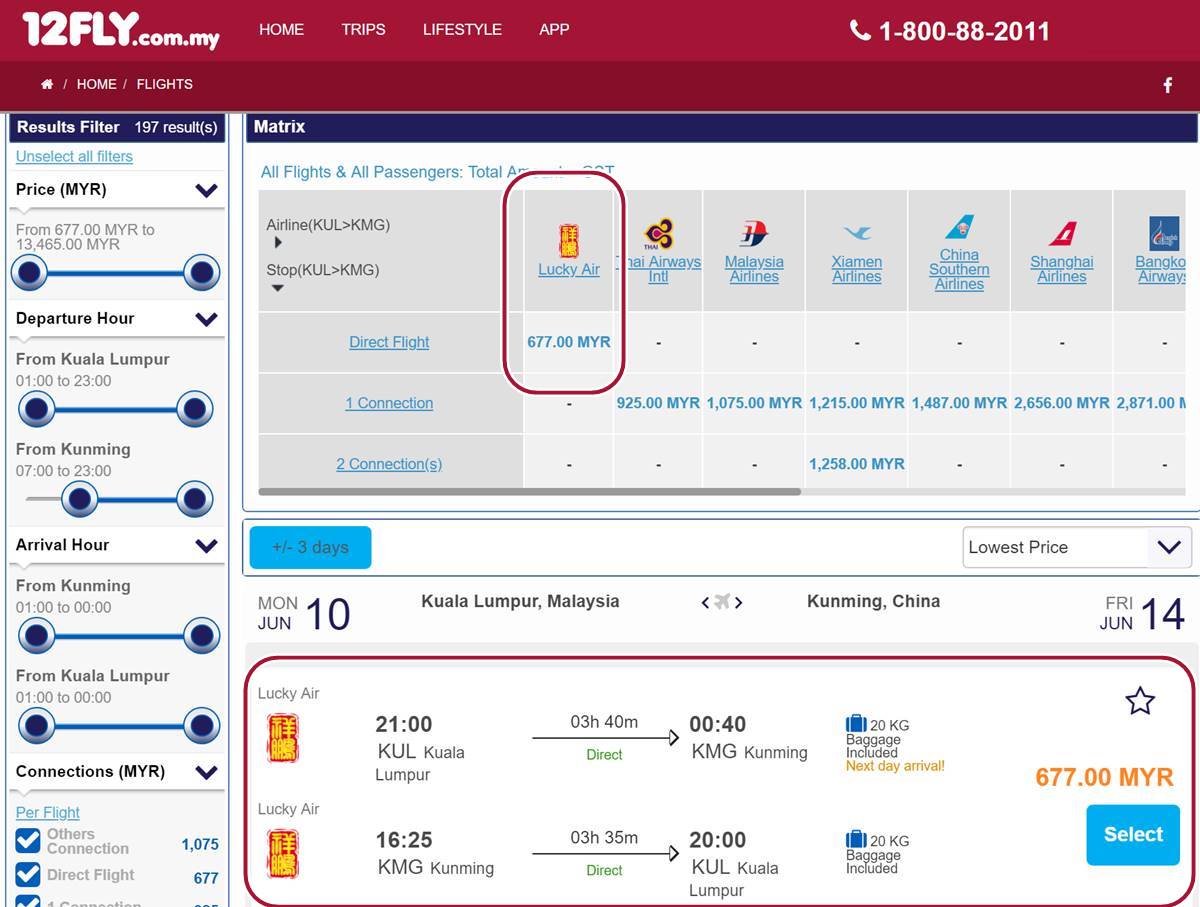The height and width of the screenshot is (907, 1200).
Task: Select the 925.00 MYR Thai Airways fare
Action: [x=658, y=403]
